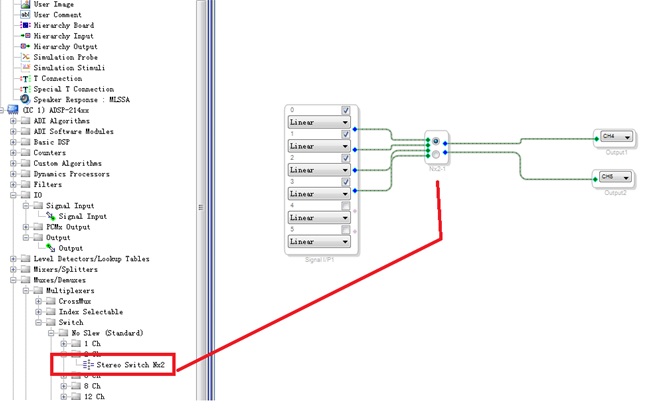
Task: Select the Special T Connection icon
Action: coord(26,89)
